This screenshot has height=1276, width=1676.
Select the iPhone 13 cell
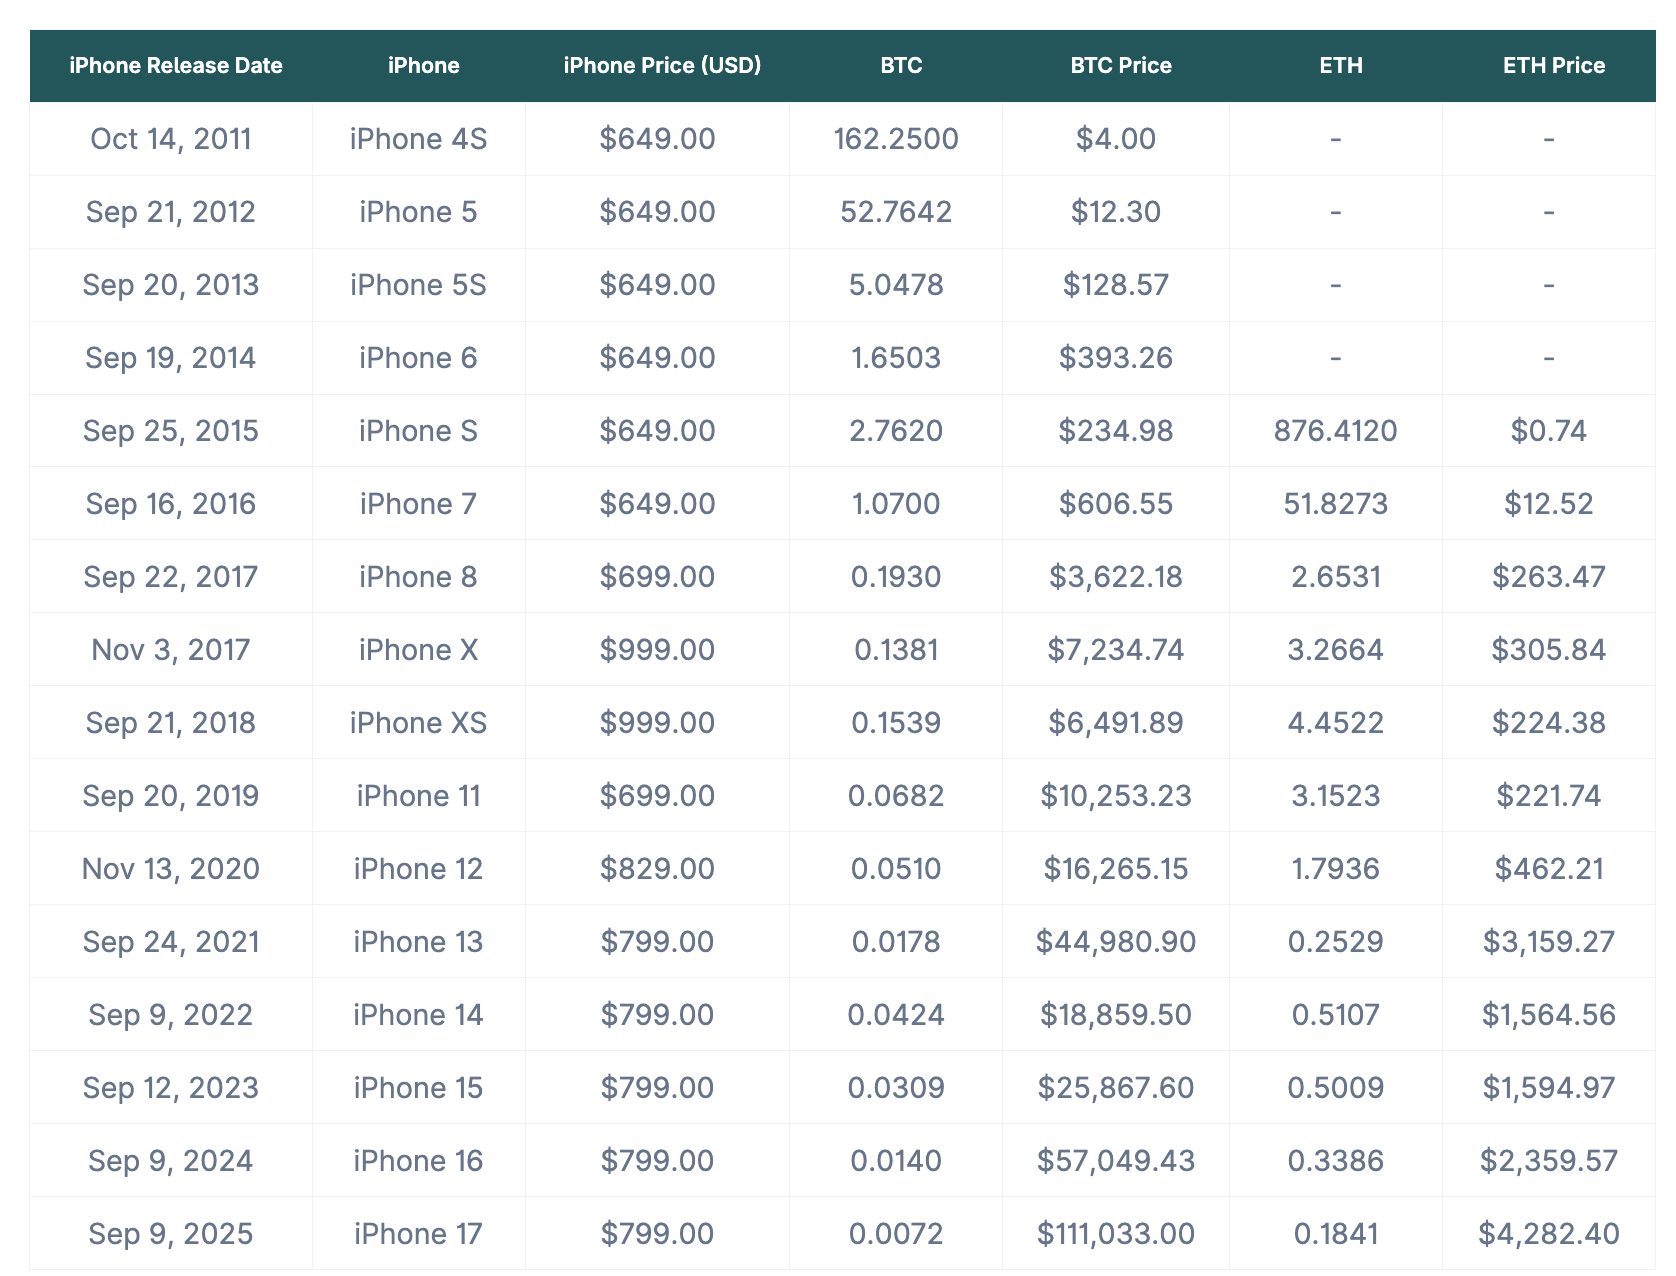pyautogui.click(x=419, y=942)
